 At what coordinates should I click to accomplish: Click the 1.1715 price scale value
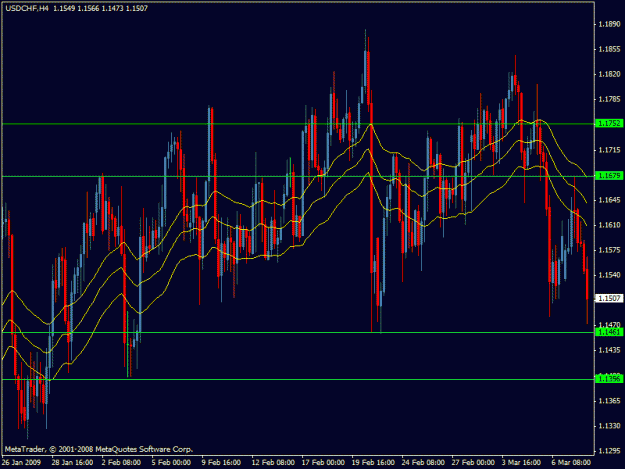point(609,150)
